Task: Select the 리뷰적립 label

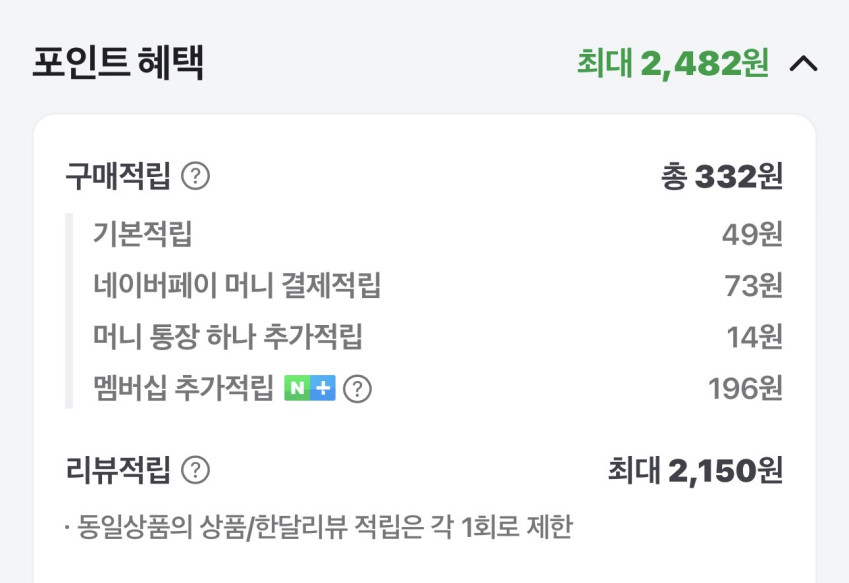Action: 118,470
